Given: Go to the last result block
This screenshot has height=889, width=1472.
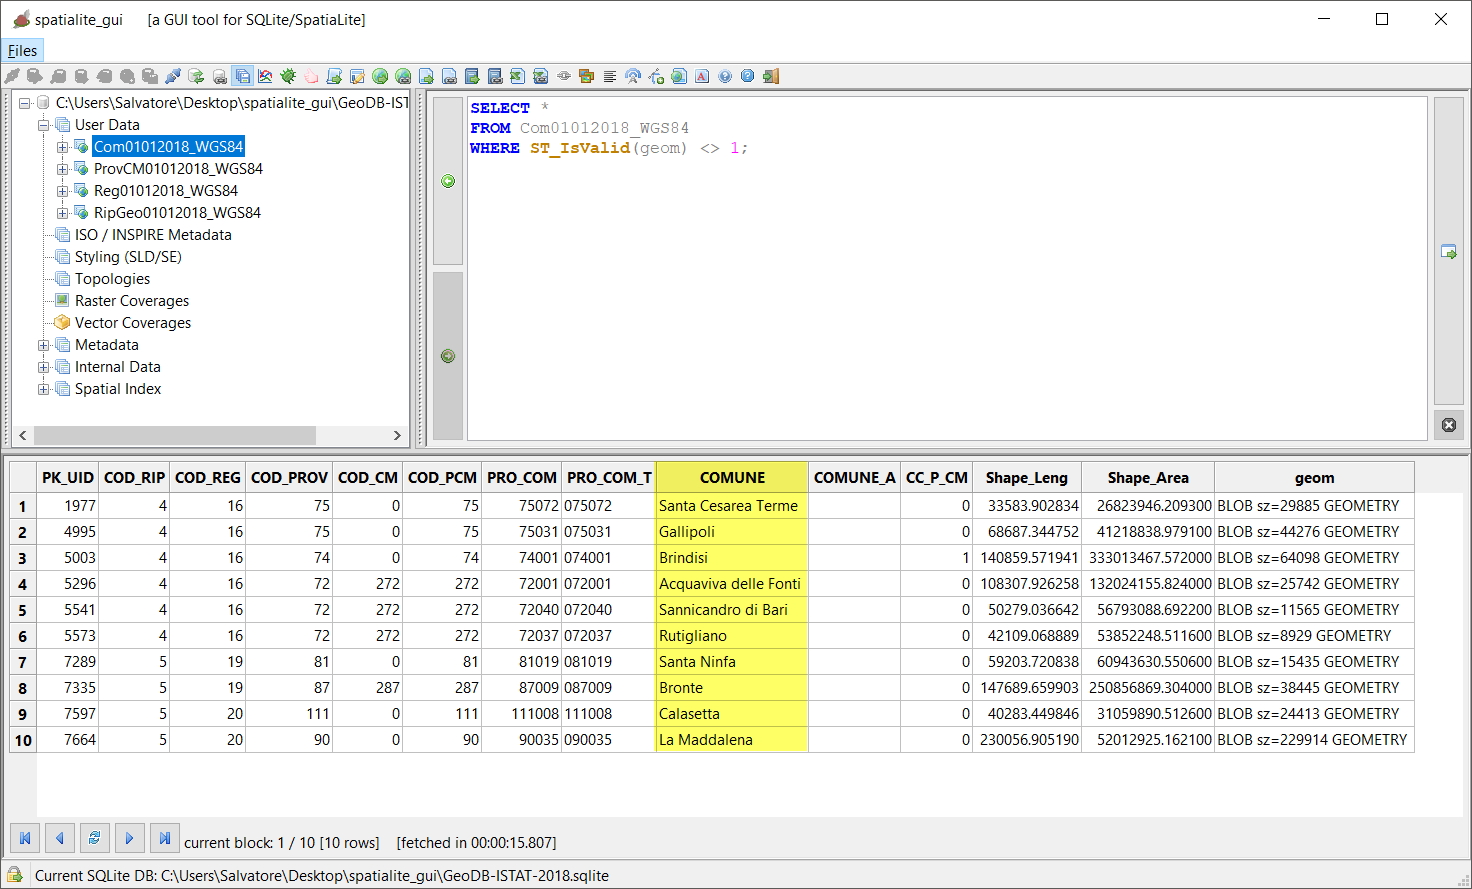Looking at the screenshot, I should pos(165,838).
